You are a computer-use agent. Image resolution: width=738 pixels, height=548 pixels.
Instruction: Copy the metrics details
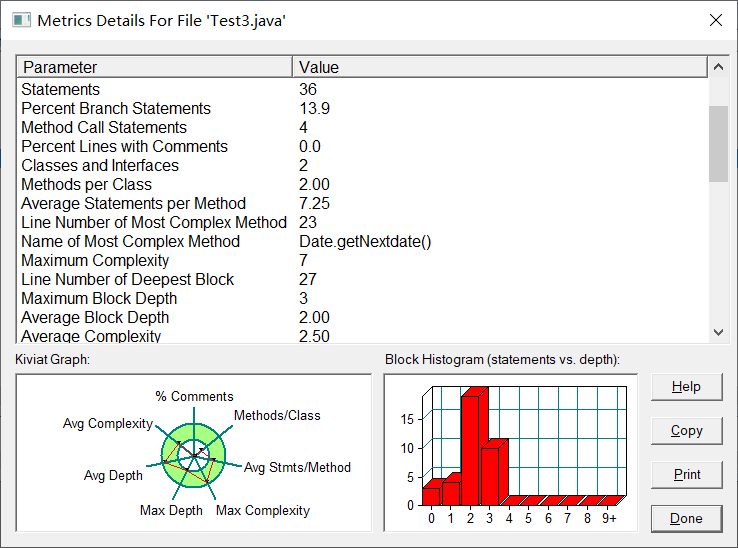[x=686, y=431]
